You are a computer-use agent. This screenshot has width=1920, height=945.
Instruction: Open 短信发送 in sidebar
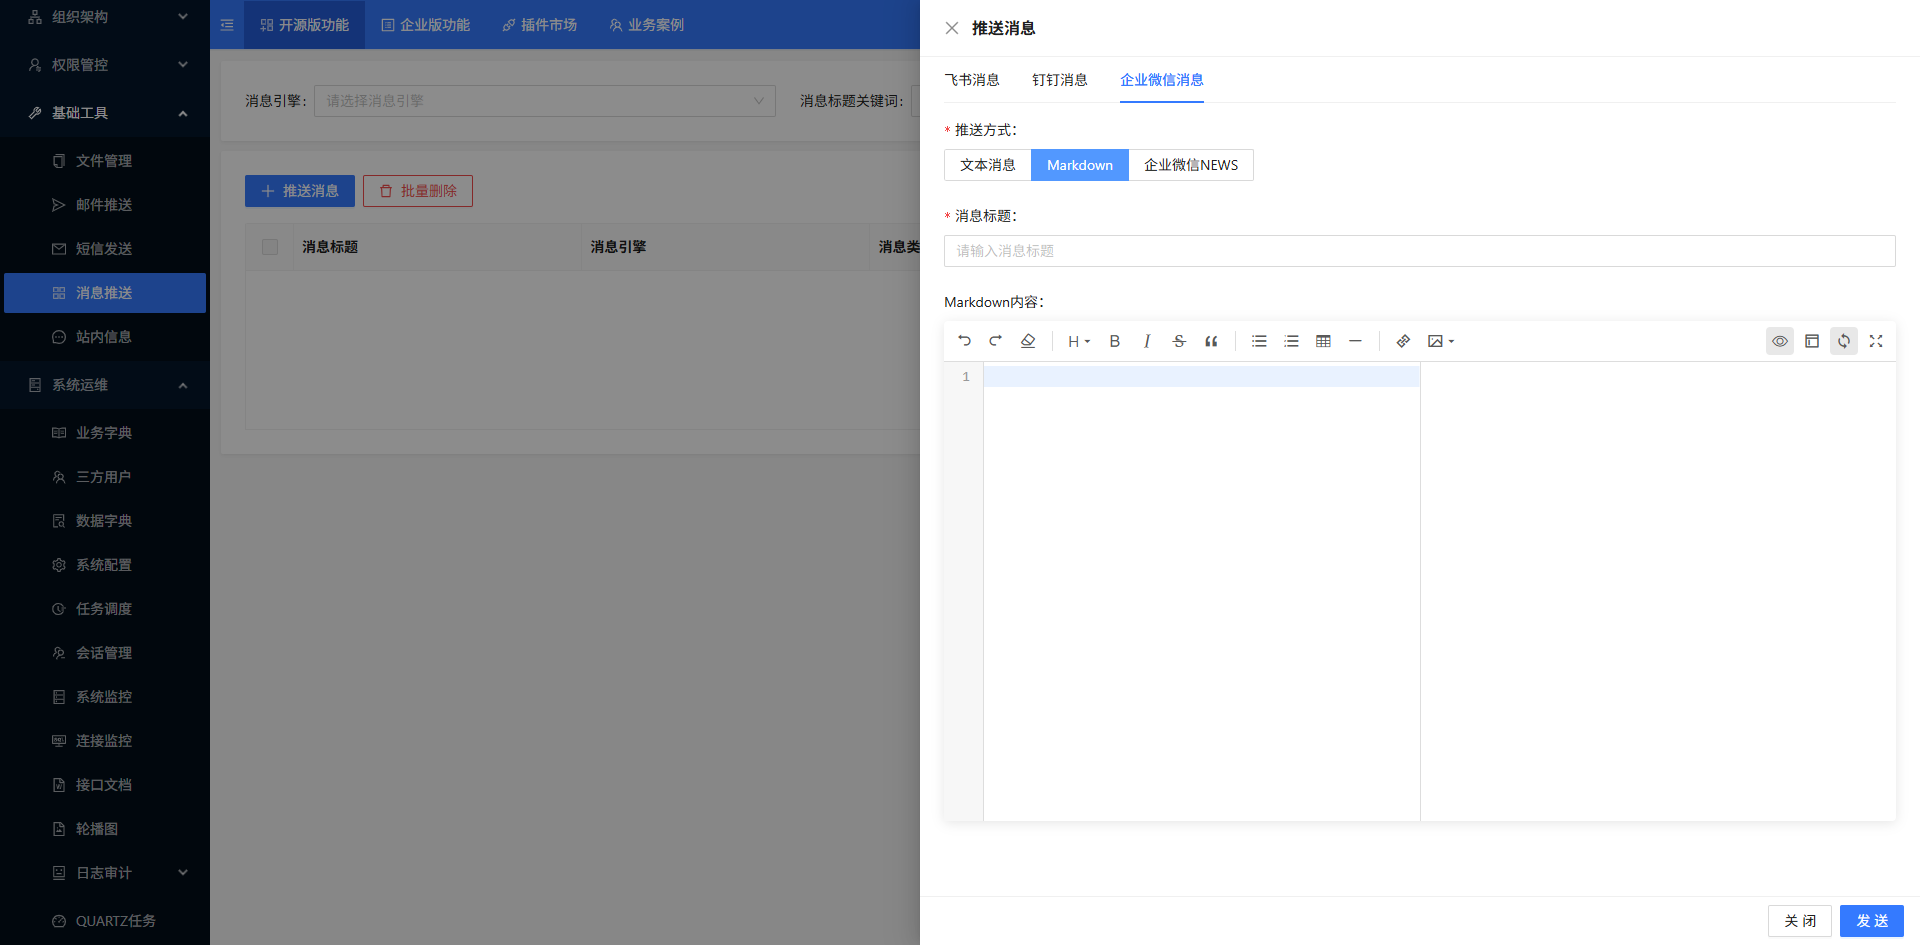pos(105,249)
